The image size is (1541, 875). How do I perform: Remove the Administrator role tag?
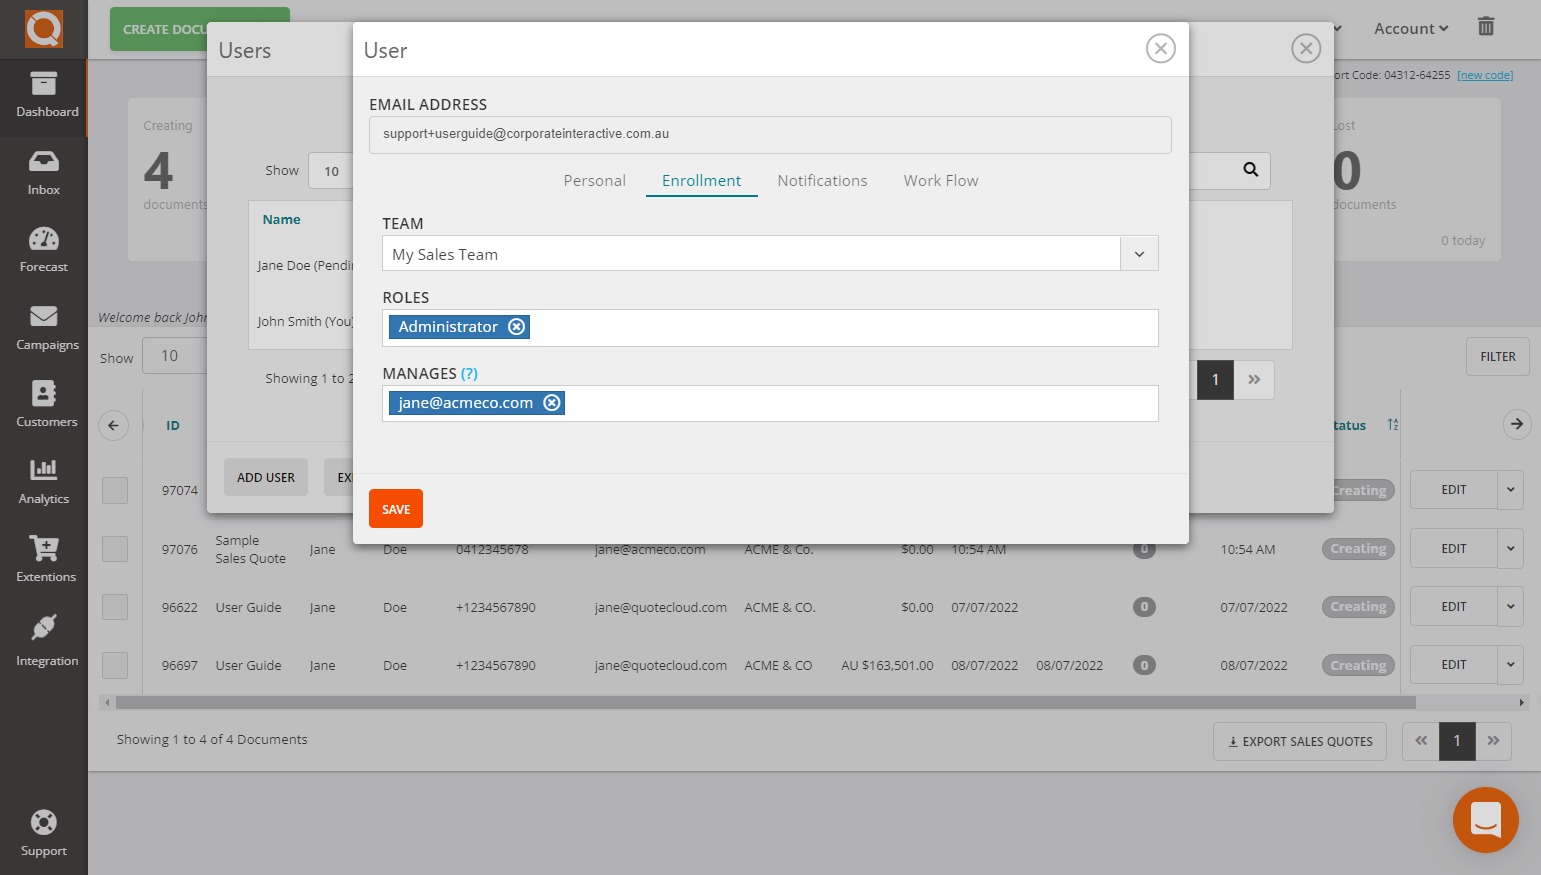pos(516,327)
